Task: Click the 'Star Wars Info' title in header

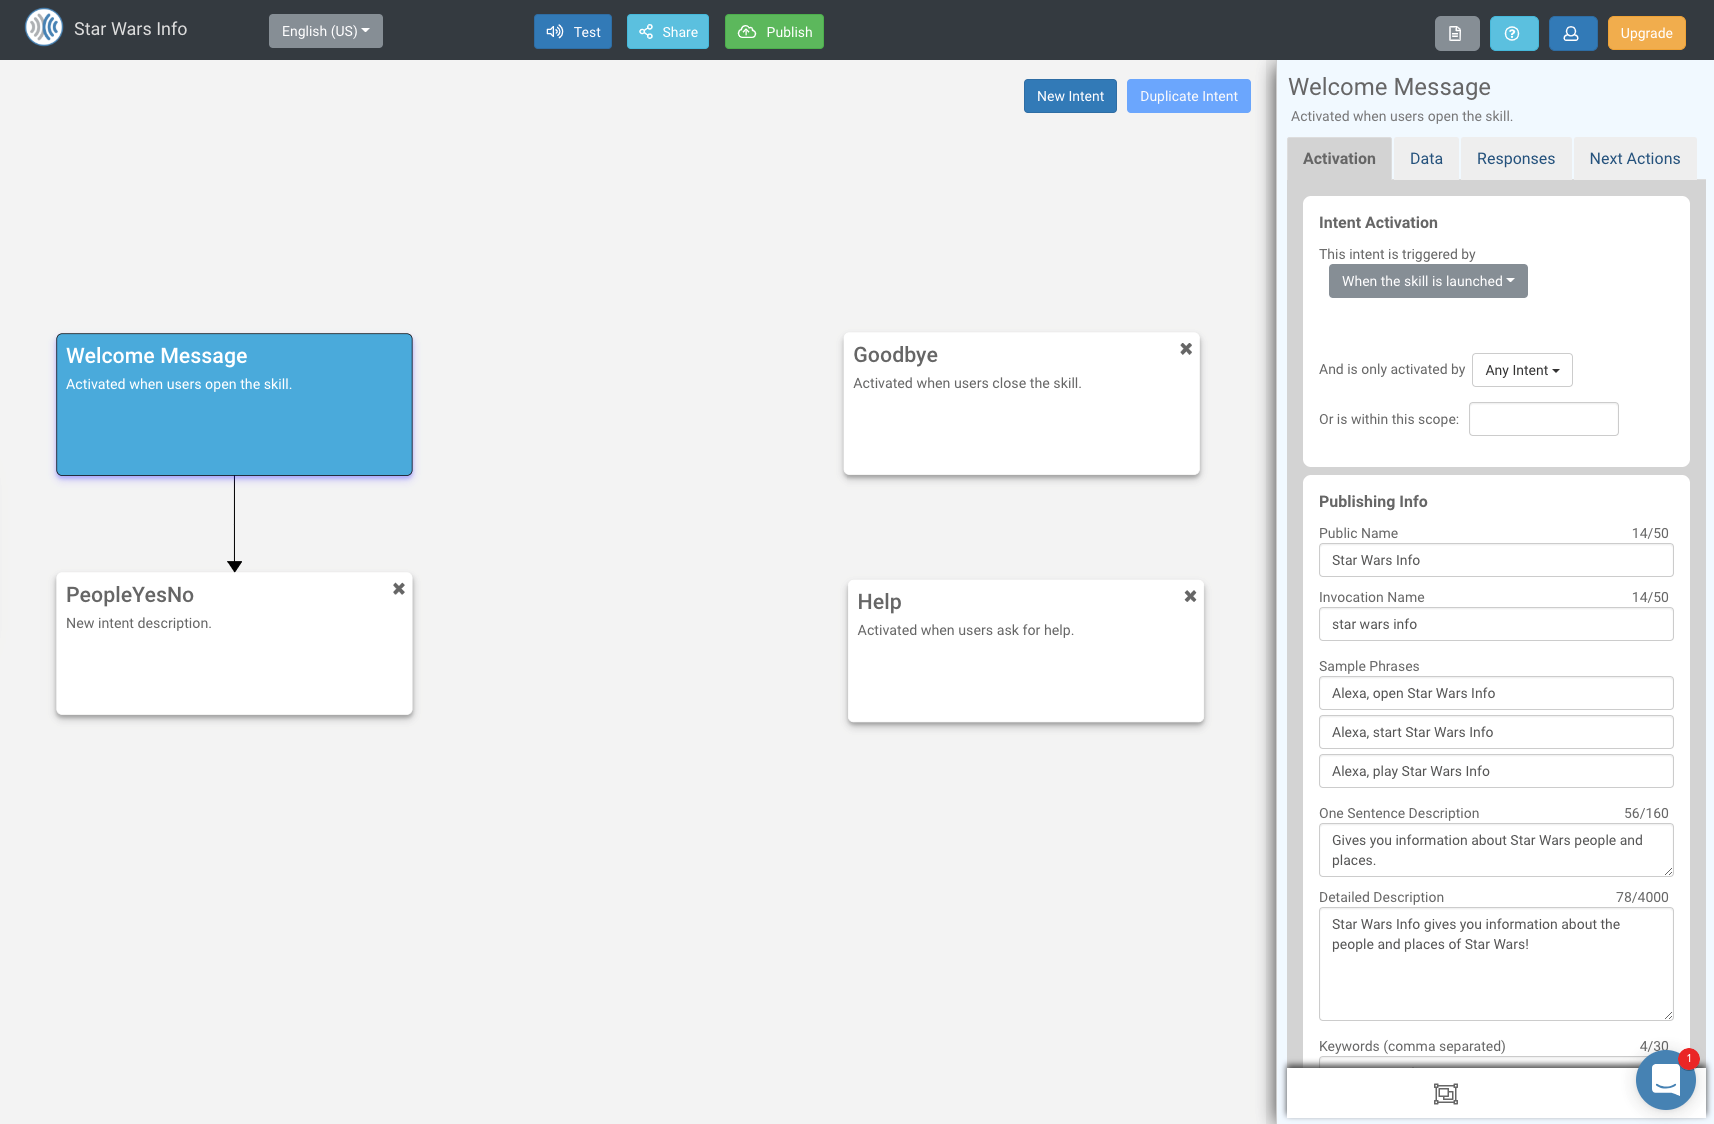Action: pyautogui.click(x=130, y=29)
